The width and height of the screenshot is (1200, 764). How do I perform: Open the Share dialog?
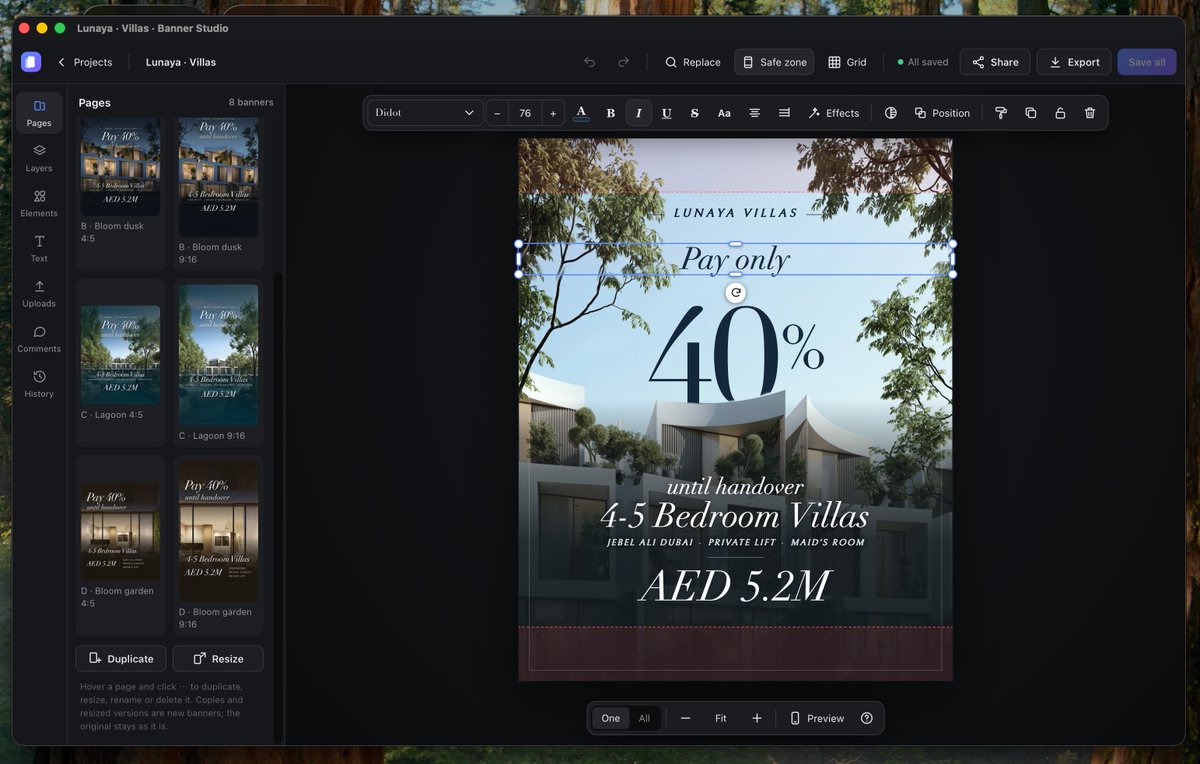[995, 62]
